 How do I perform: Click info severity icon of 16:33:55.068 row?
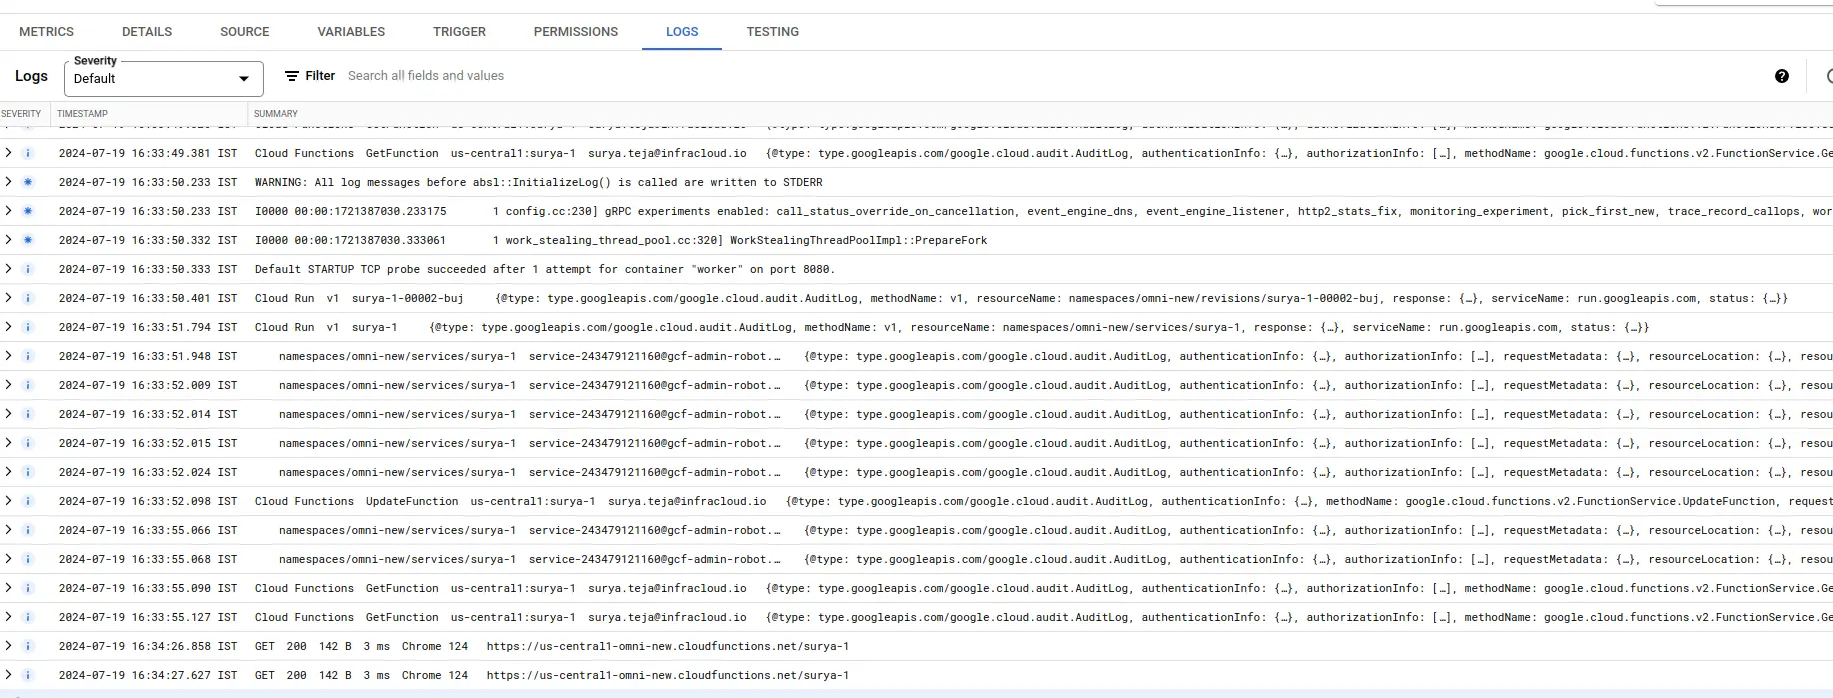point(28,559)
